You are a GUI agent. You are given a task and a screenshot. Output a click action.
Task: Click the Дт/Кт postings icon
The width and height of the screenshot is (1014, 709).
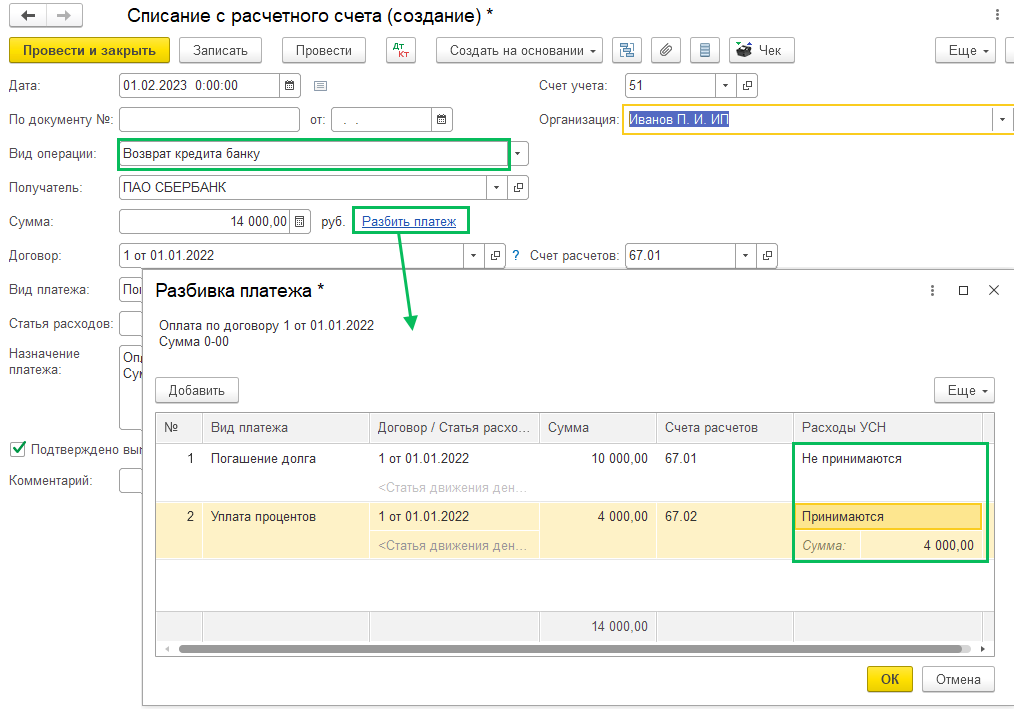pos(400,50)
